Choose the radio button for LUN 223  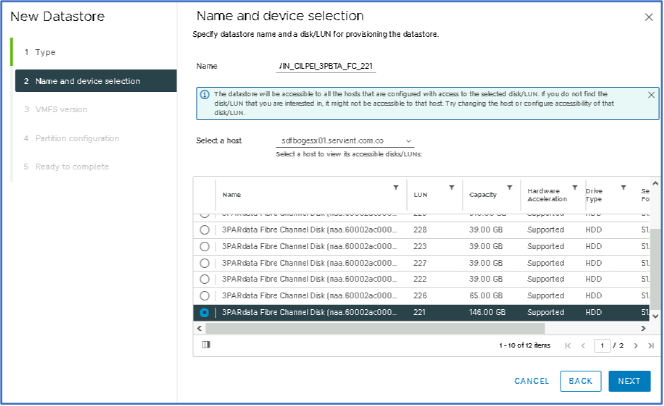coord(205,246)
